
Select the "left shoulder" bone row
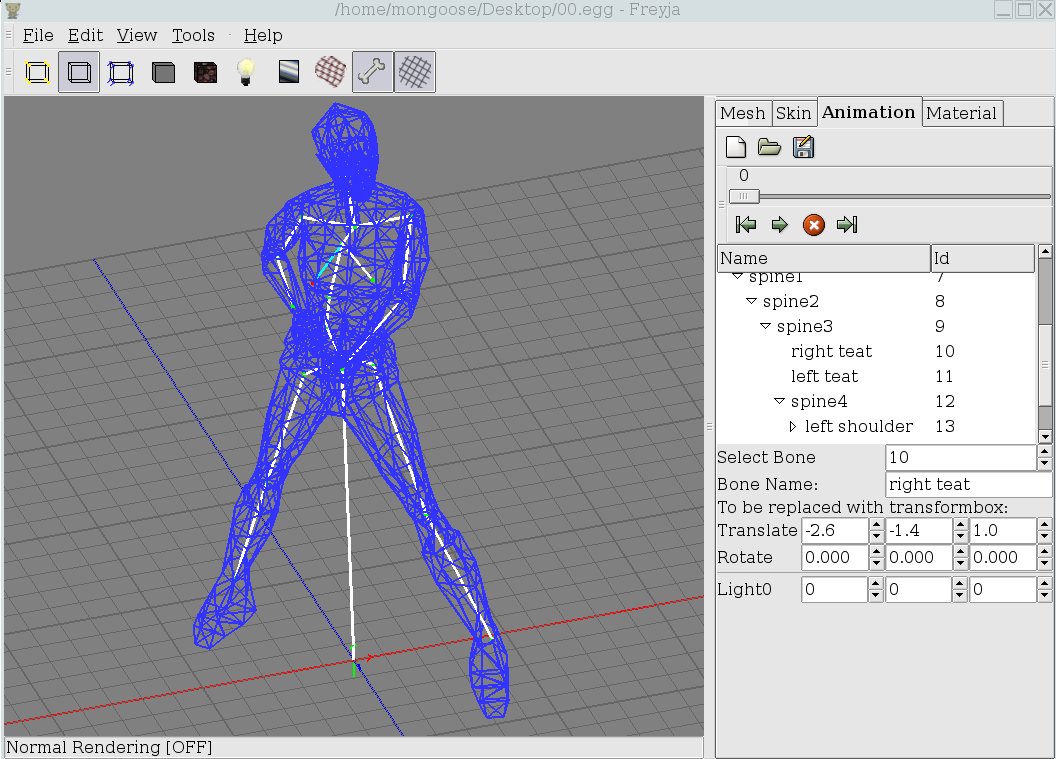coord(876,426)
